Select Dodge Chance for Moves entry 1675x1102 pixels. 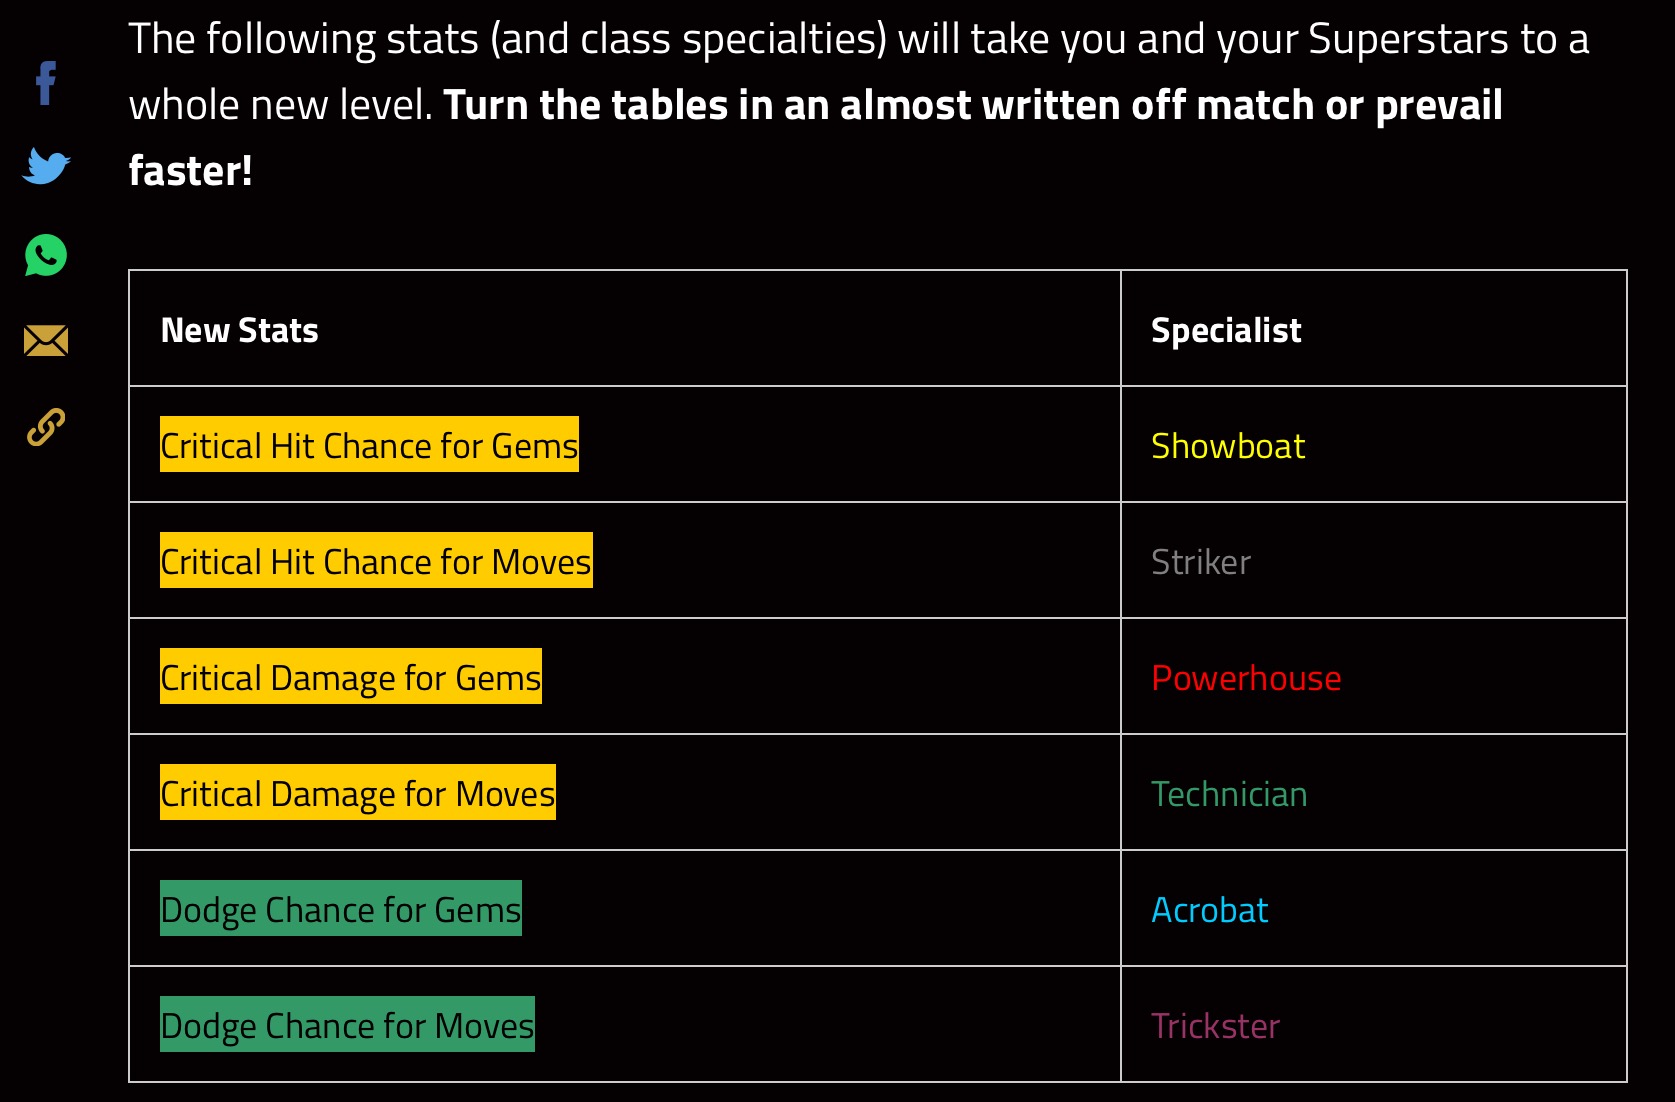coord(347,1025)
